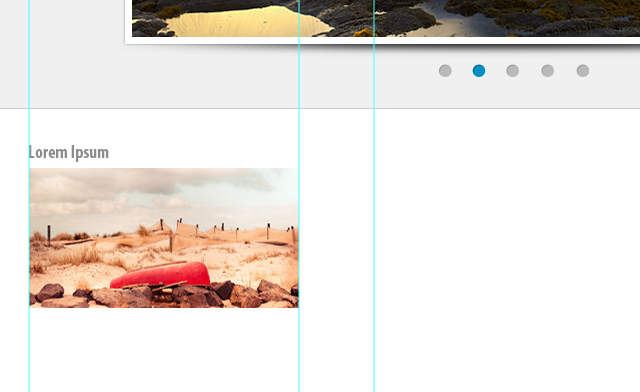Select the fifth slider pagination dot

(x=582, y=71)
